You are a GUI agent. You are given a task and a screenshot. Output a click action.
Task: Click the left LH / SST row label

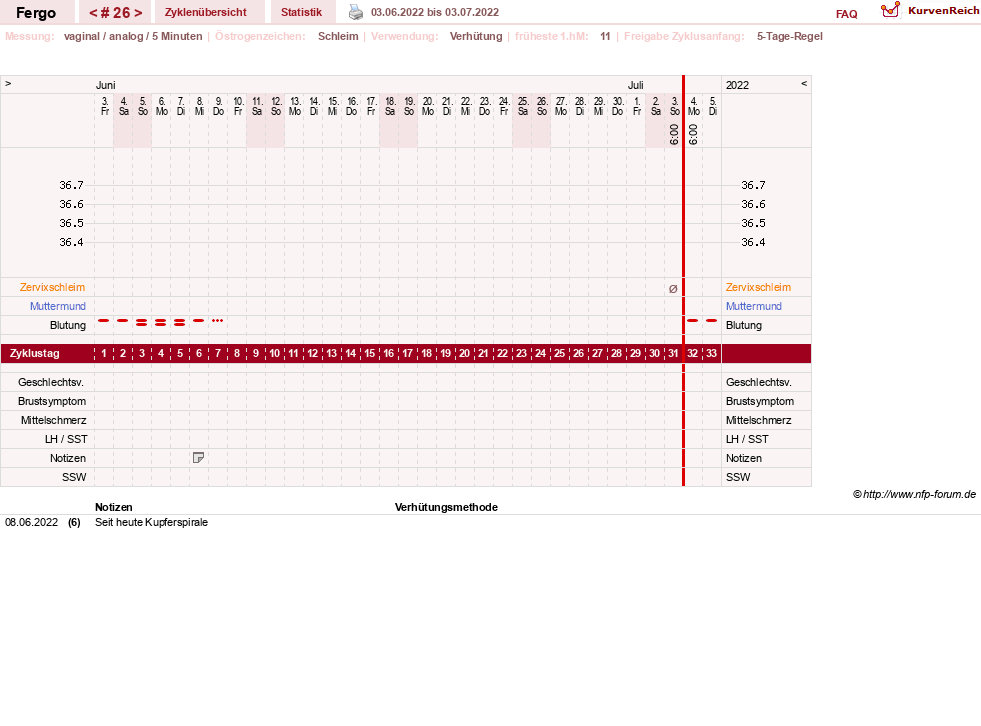click(x=66, y=439)
